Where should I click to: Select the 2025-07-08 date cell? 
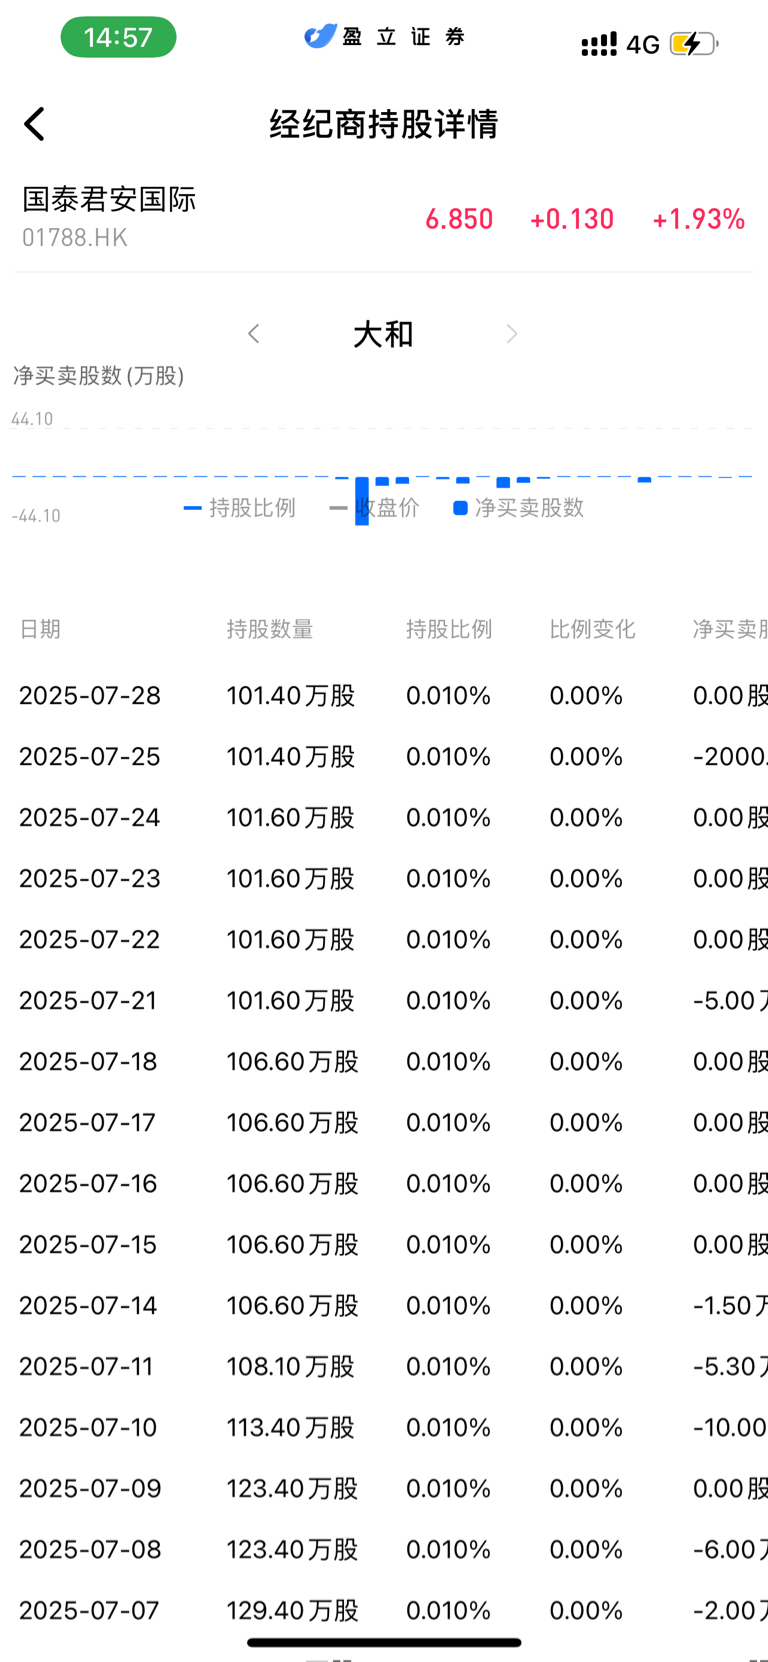click(90, 1550)
